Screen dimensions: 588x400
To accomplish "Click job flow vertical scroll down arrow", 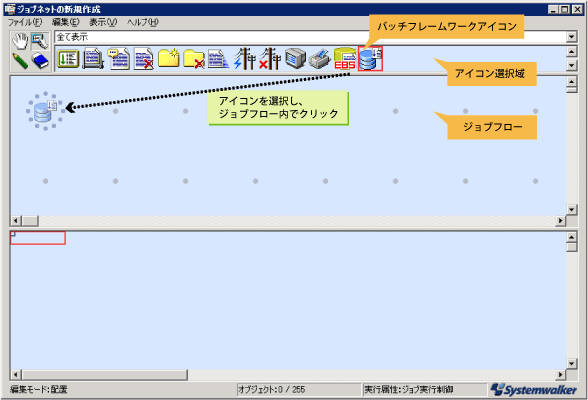I will [x=572, y=210].
